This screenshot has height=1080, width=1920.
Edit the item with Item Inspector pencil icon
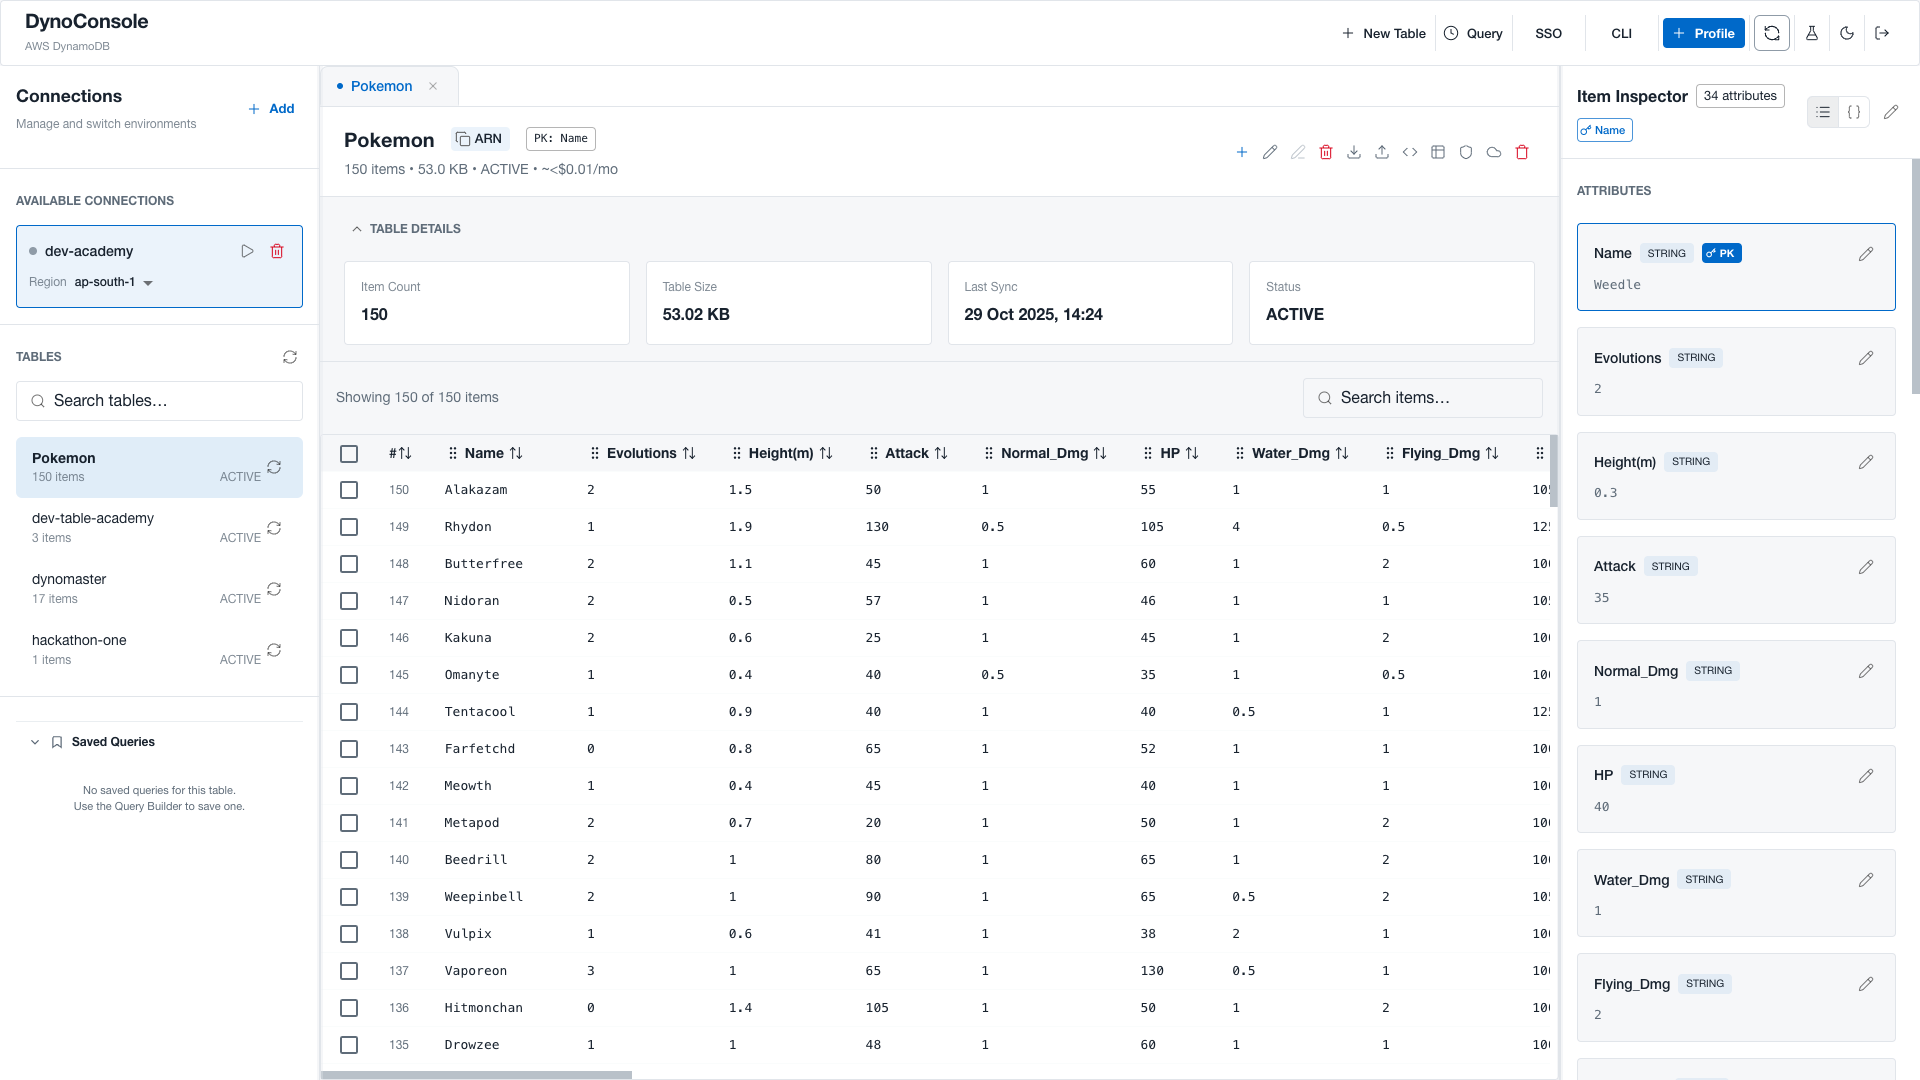(x=1891, y=112)
